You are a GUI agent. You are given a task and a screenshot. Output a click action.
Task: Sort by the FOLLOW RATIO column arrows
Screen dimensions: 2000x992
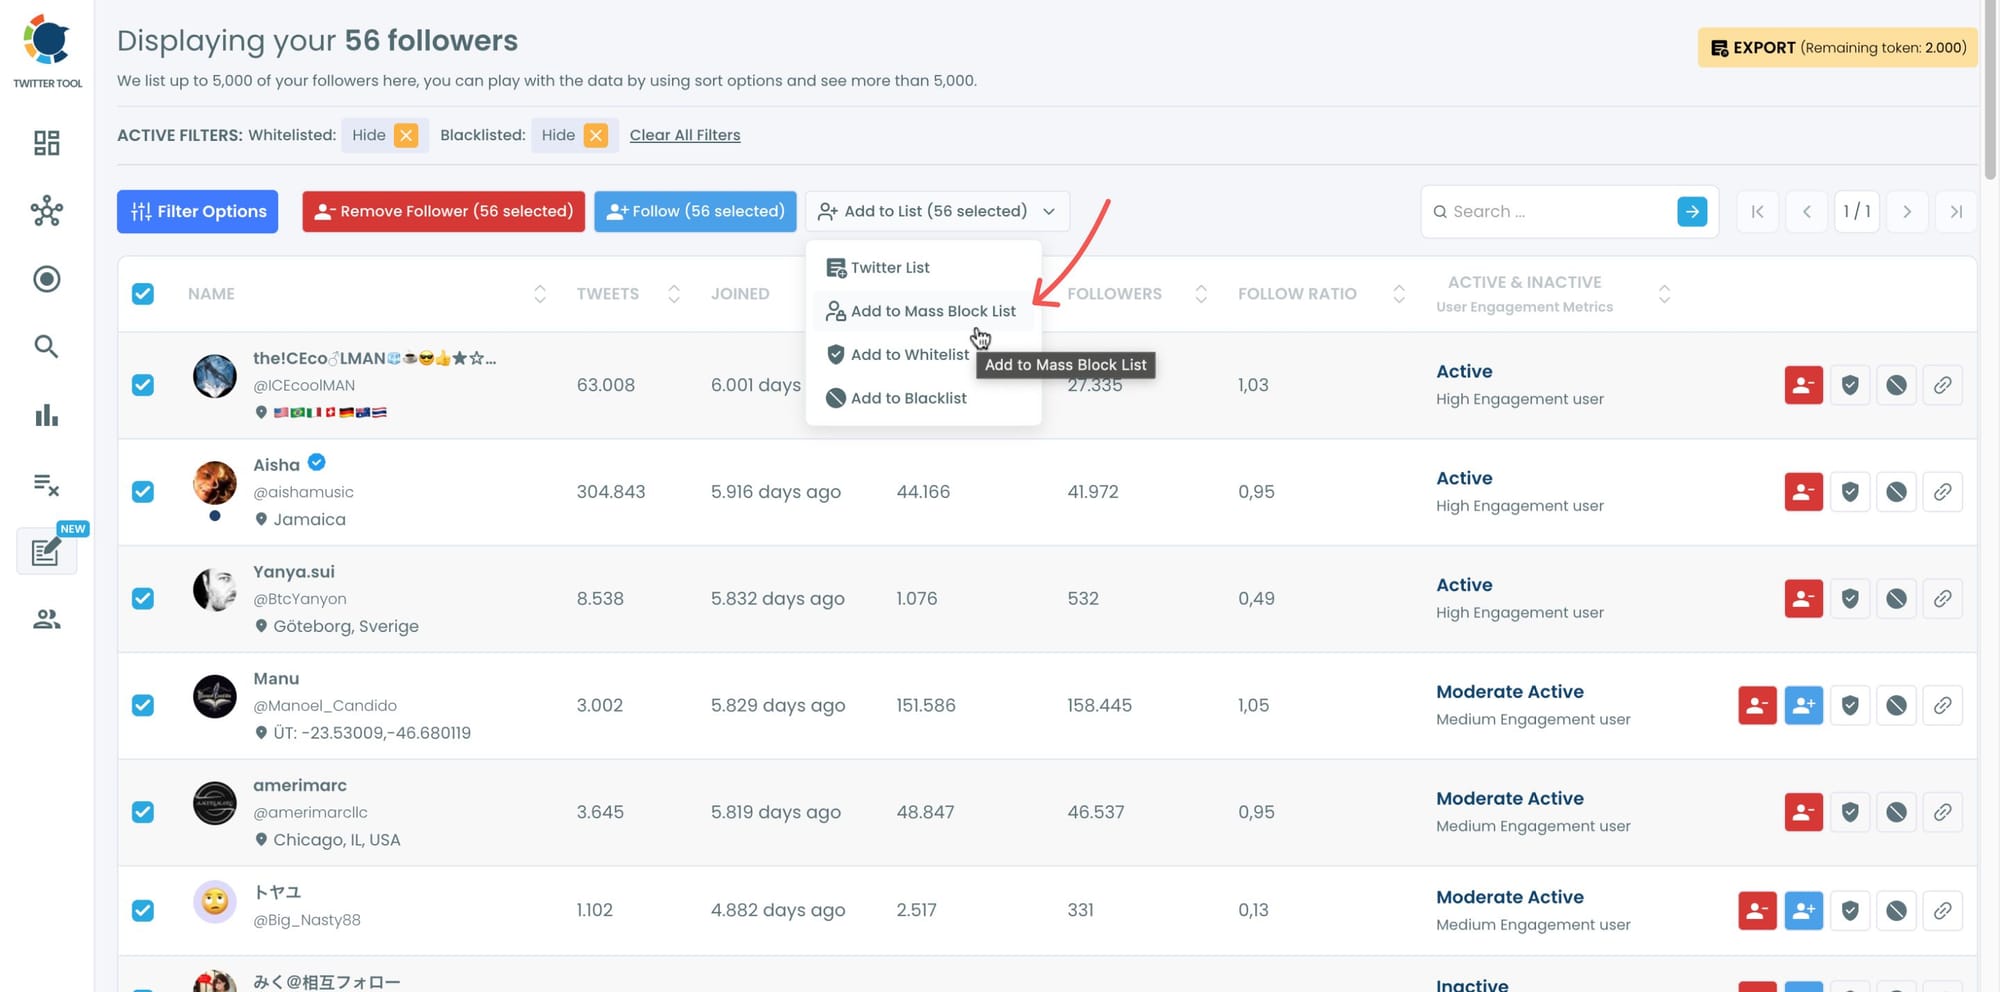1399,294
